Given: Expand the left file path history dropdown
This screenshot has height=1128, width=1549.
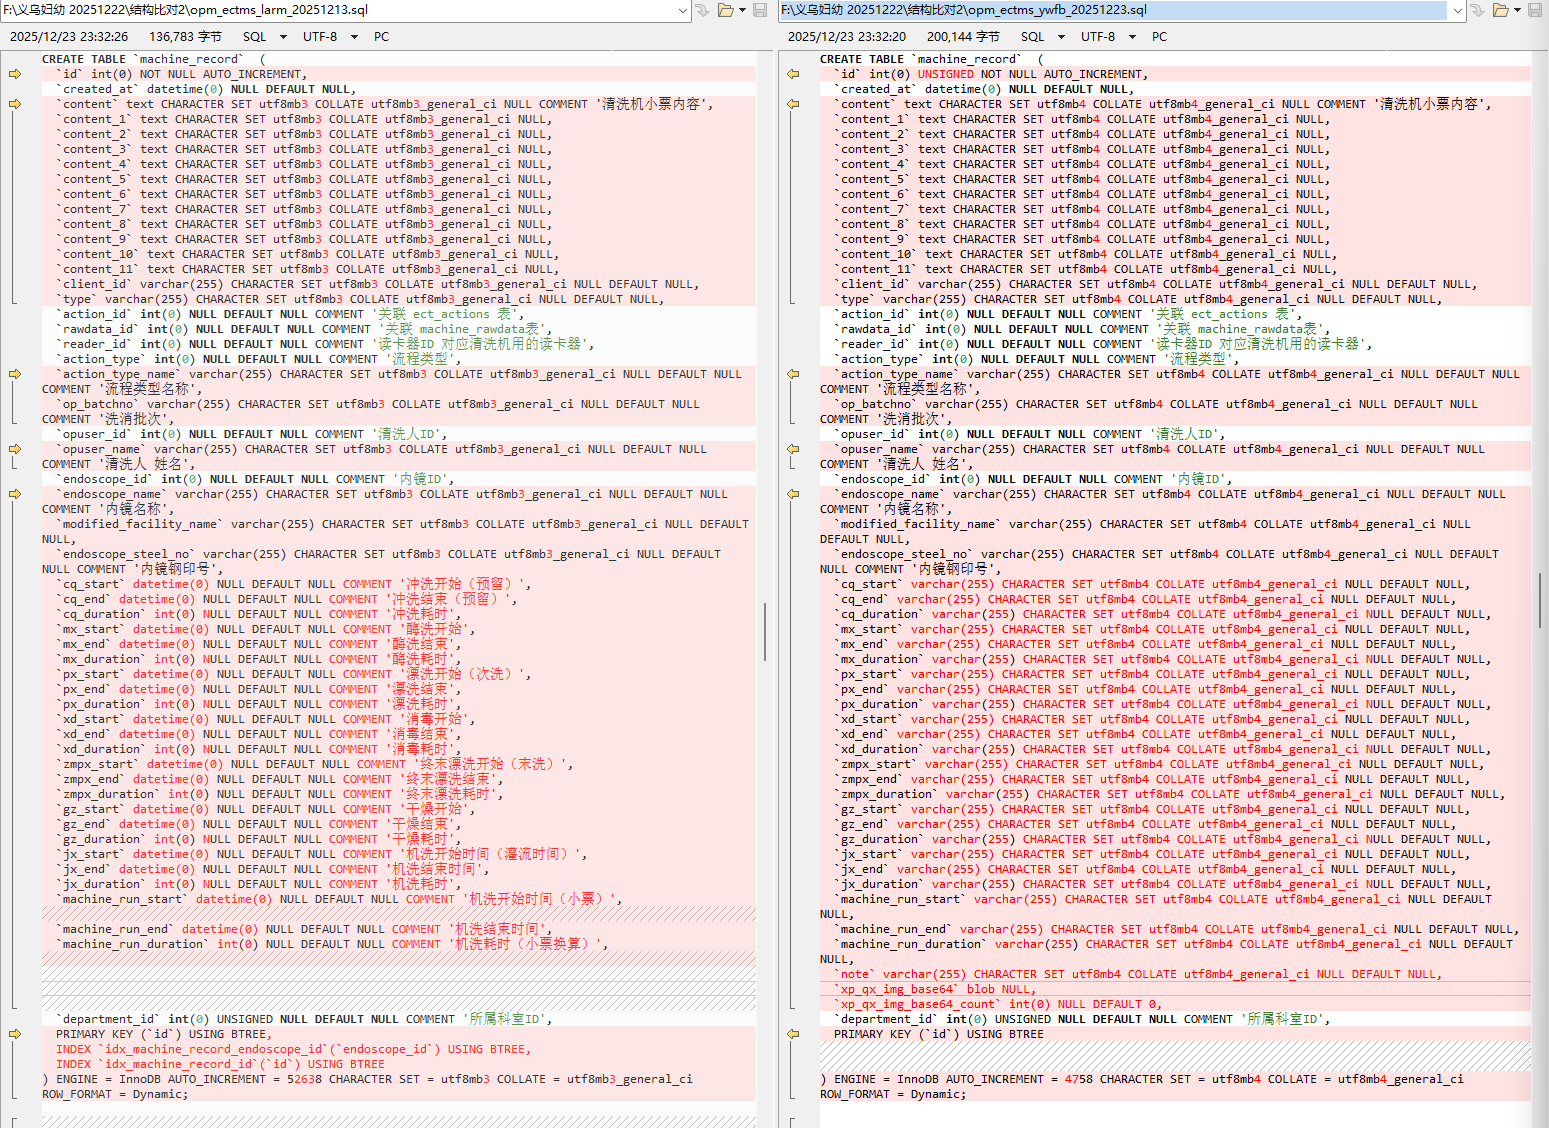Looking at the screenshot, I should pyautogui.click(x=683, y=10).
